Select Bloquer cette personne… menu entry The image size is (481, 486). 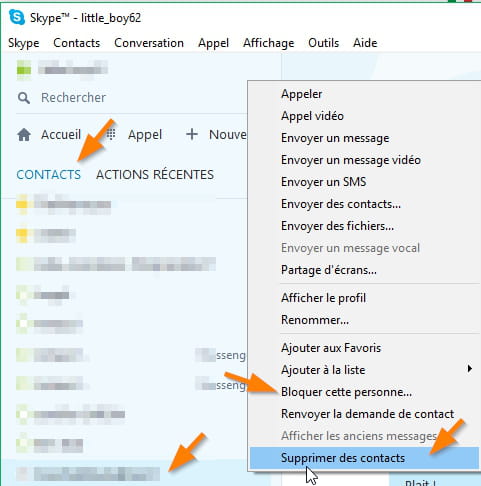pyautogui.click(x=346, y=392)
